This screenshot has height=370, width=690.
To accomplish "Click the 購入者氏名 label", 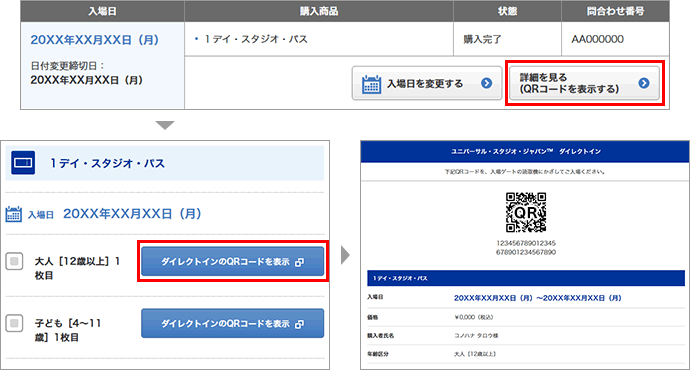I will [x=381, y=335].
